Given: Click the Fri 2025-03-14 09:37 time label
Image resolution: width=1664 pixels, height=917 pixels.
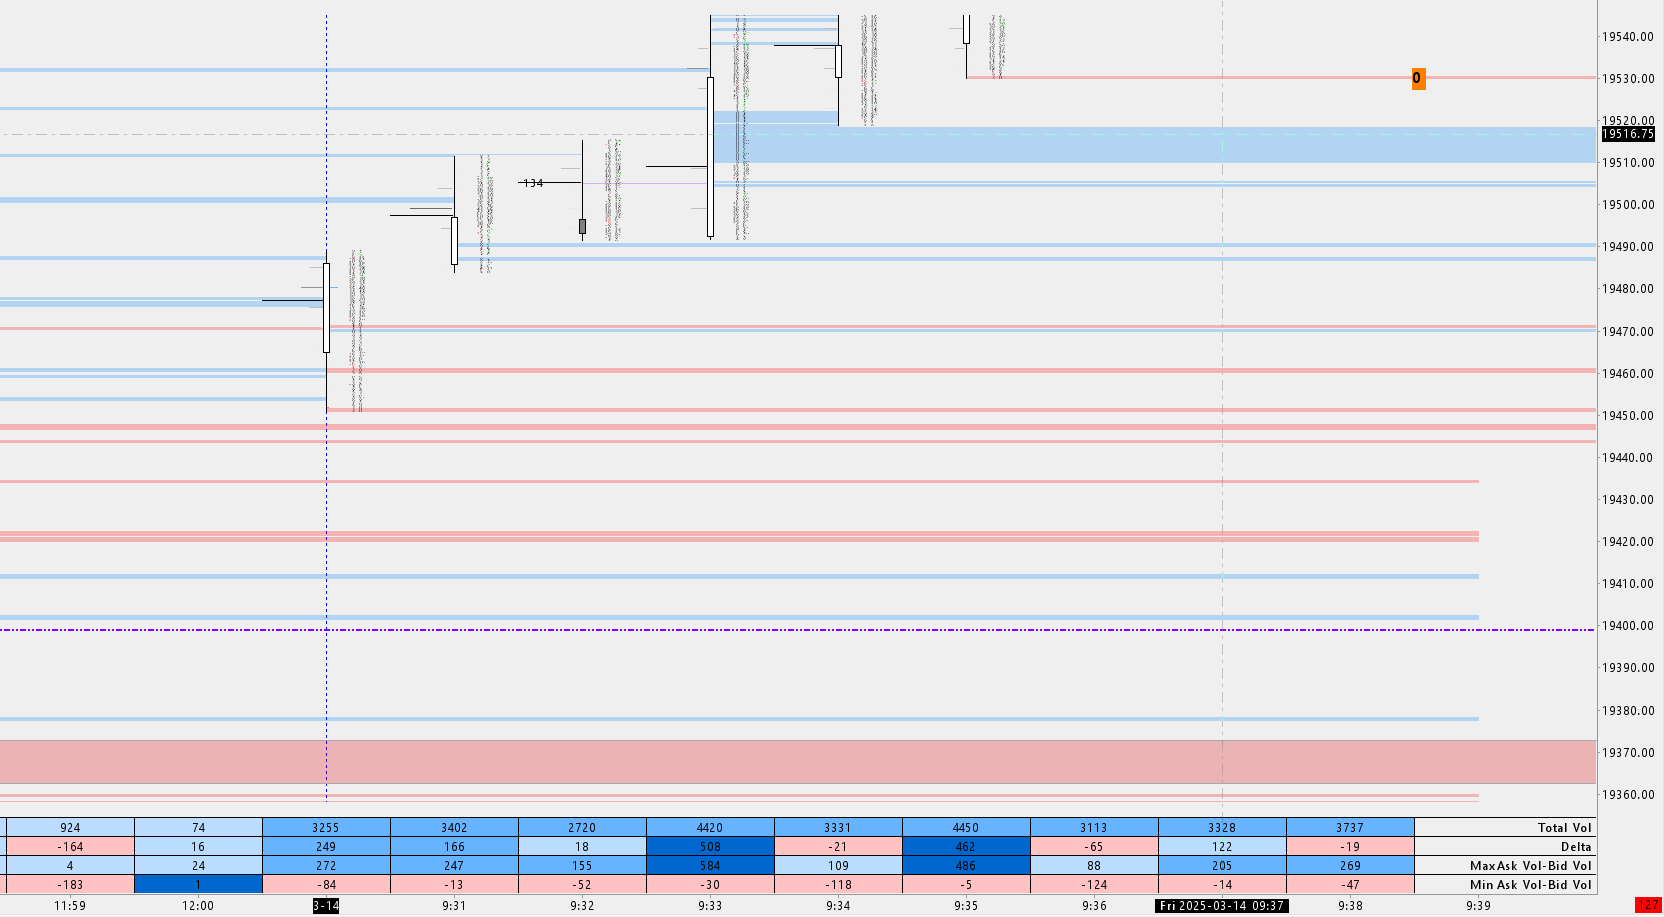Looking at the screenshot, I should [x=1222, y=906].
